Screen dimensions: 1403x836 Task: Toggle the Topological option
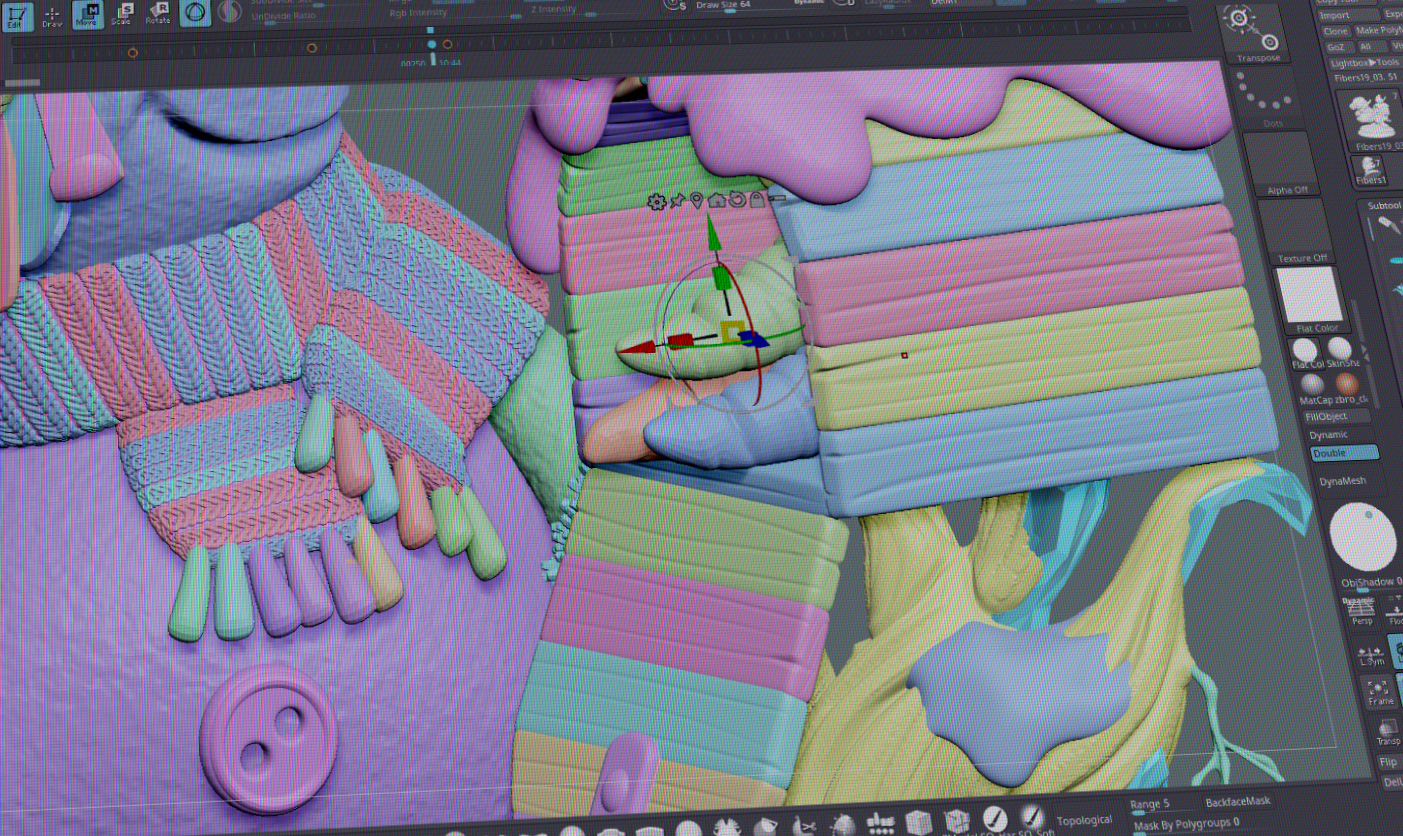click(x=1084, y=819)
